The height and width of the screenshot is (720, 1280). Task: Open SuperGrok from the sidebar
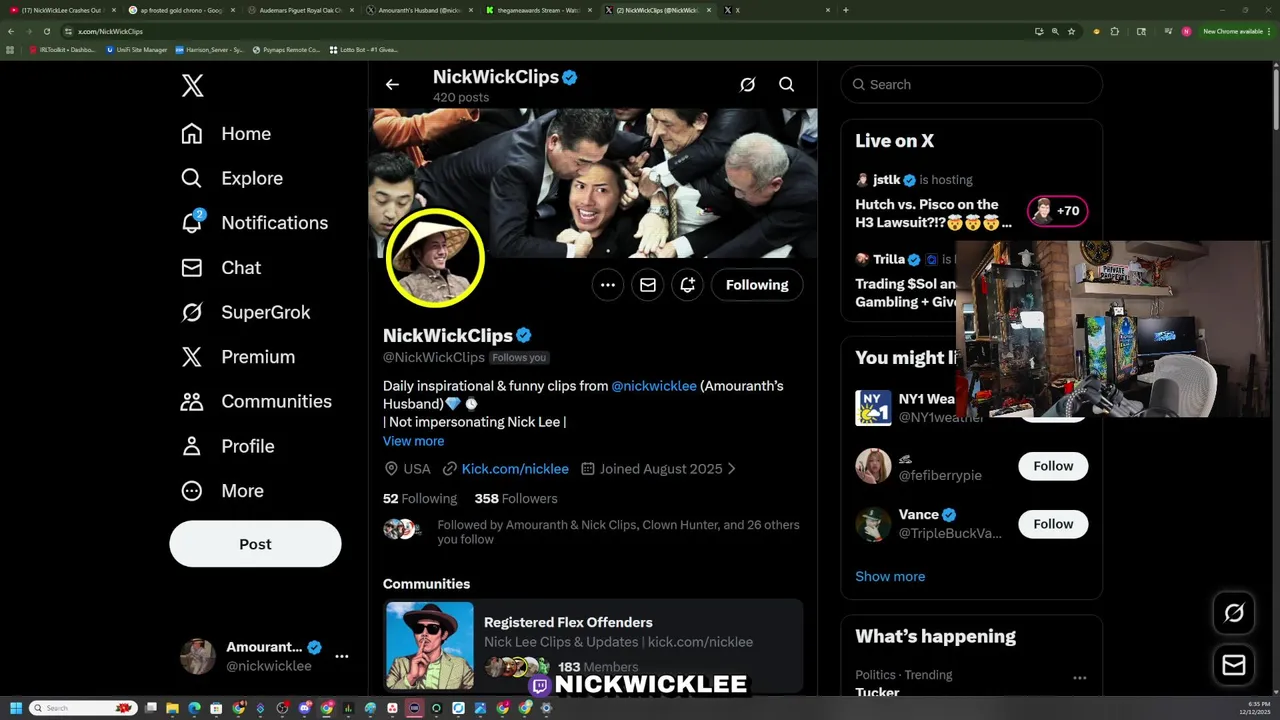click(245, 312)
